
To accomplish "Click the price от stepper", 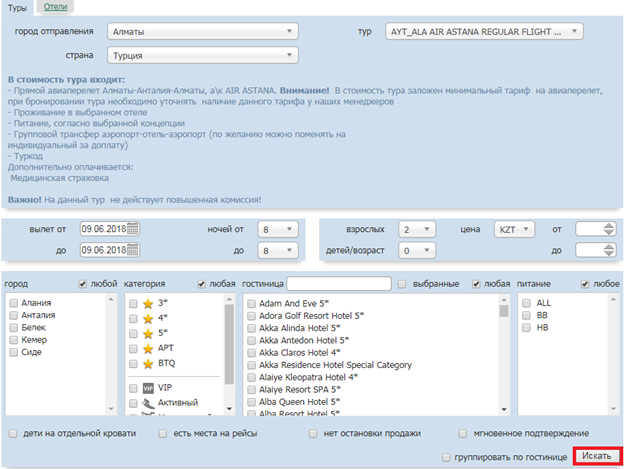I will point(609,229).
